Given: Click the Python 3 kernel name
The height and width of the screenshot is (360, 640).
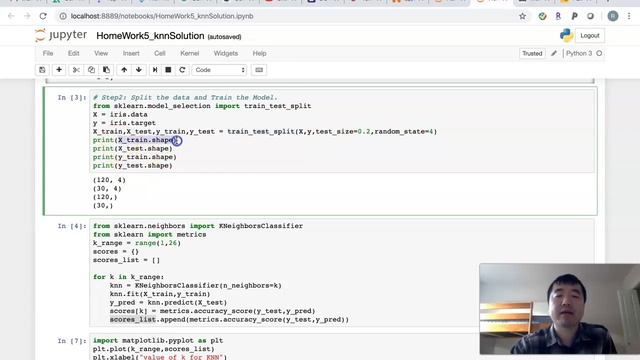Looking at the screenshot, I should click(x=579, y=53).
